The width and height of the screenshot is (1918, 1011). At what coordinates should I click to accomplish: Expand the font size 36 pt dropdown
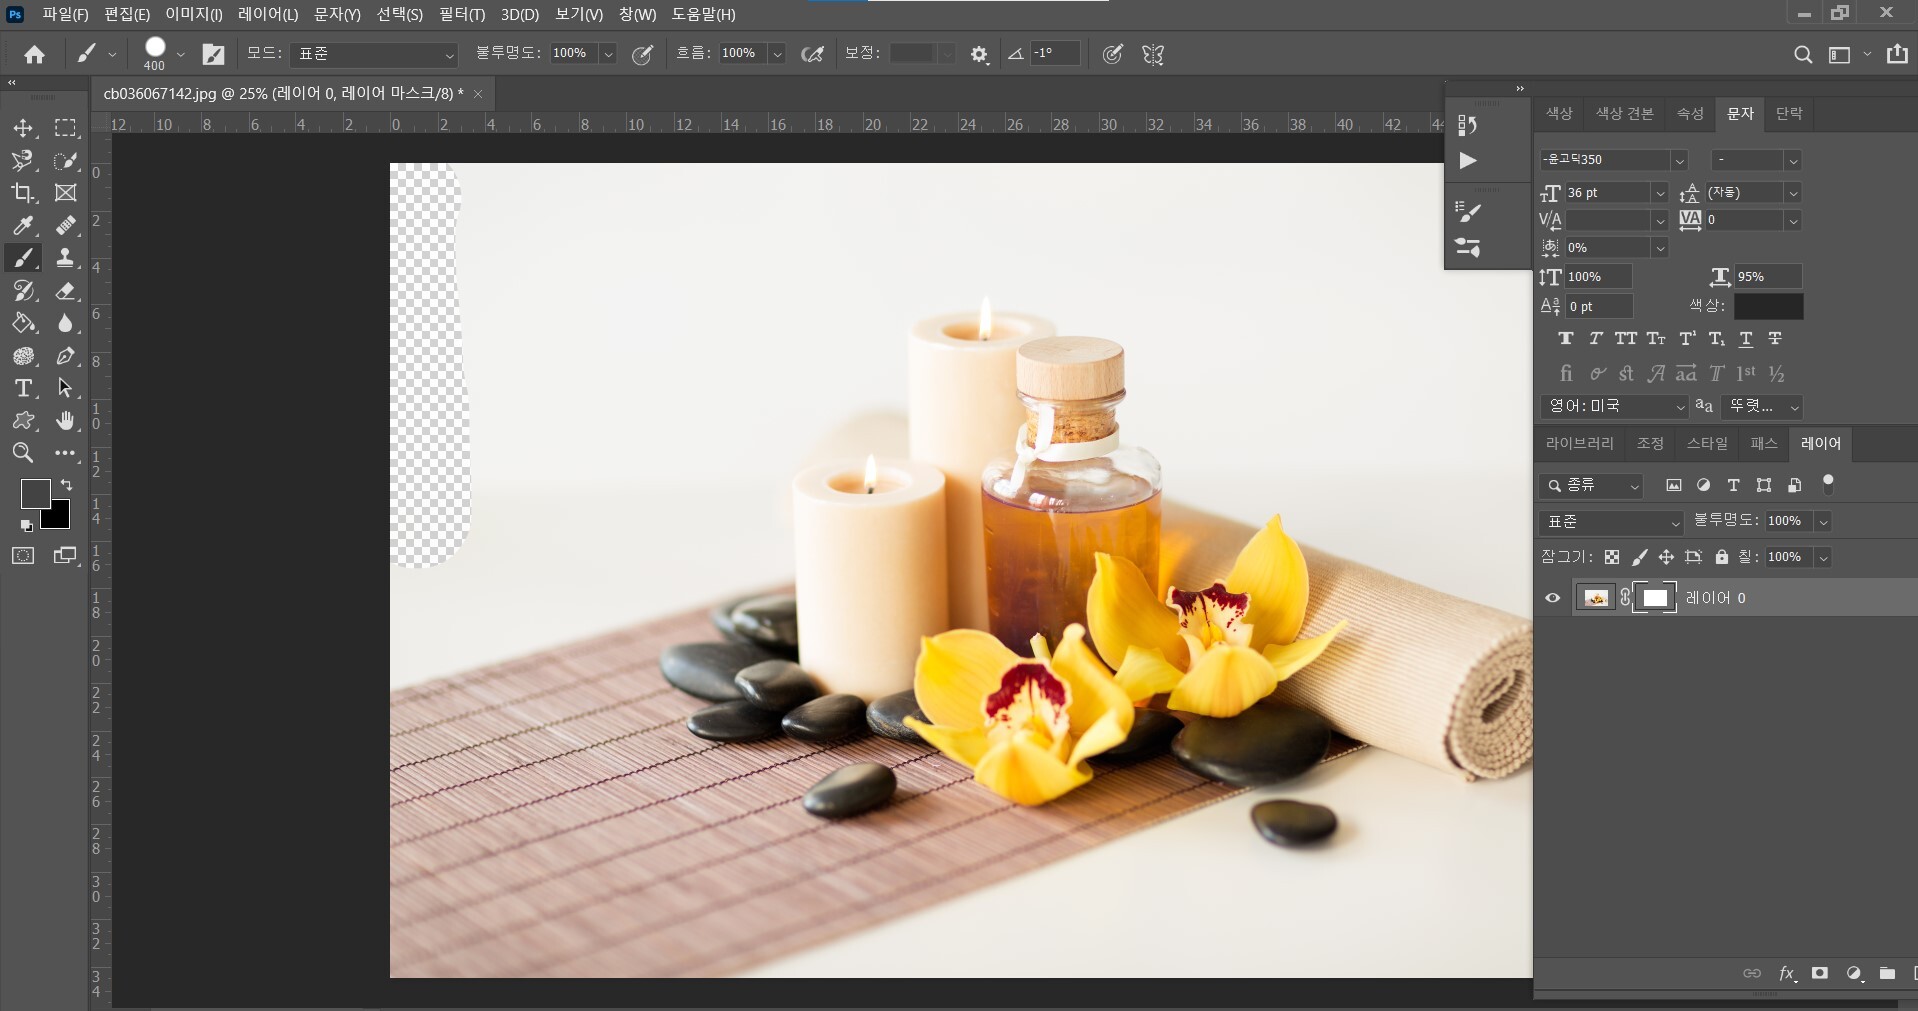tap(1660, 193)
